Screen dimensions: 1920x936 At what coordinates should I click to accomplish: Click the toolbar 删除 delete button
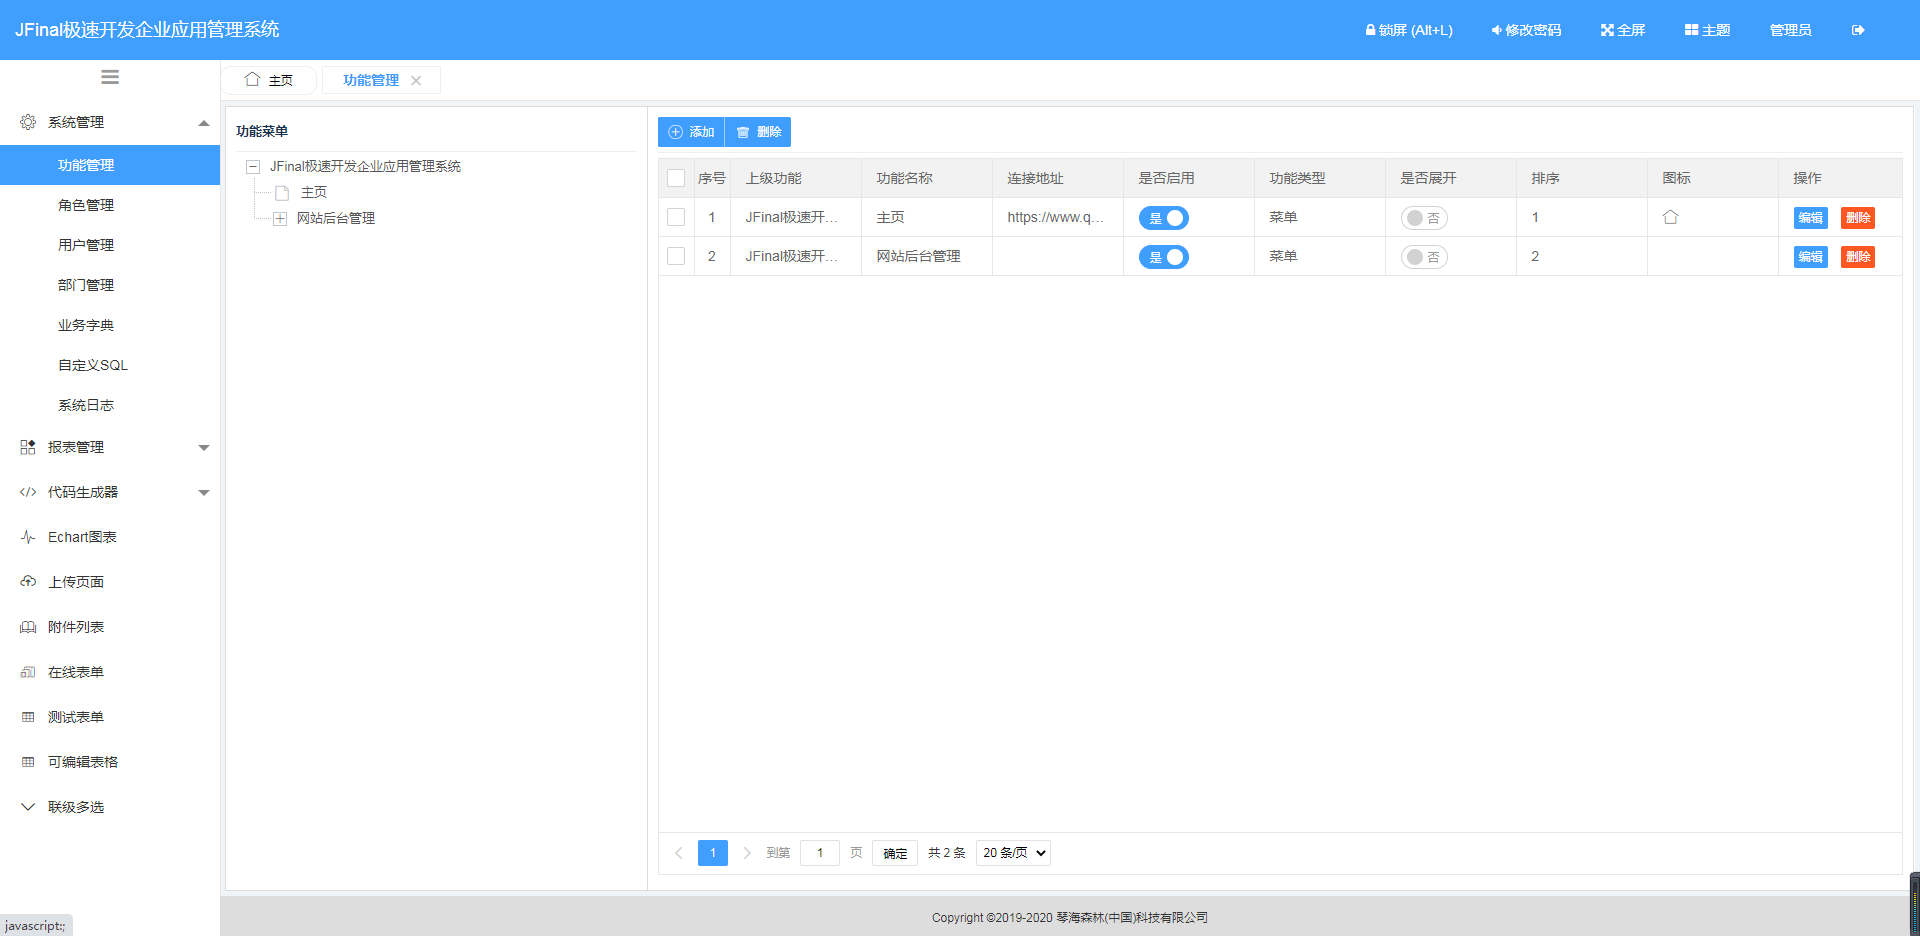click(x=758, y=132)
